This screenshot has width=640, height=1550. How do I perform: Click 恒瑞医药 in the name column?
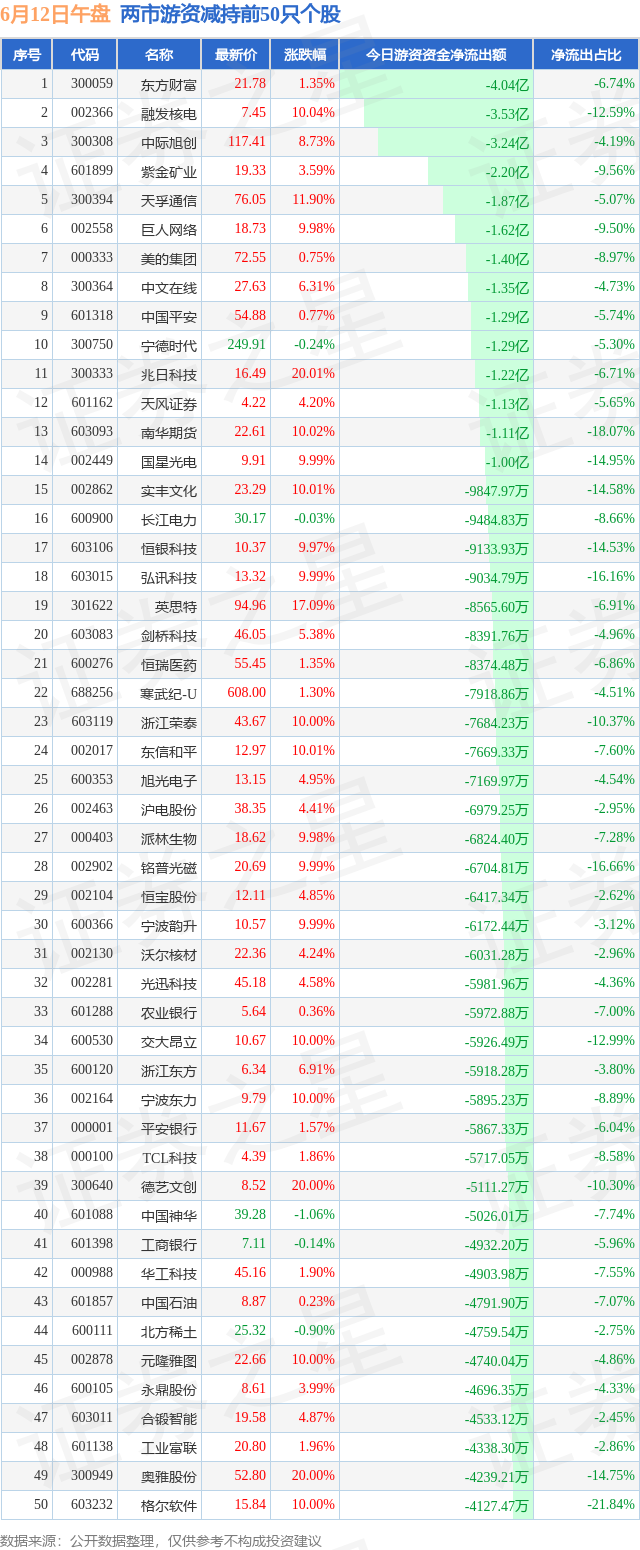tap(169, 665)
